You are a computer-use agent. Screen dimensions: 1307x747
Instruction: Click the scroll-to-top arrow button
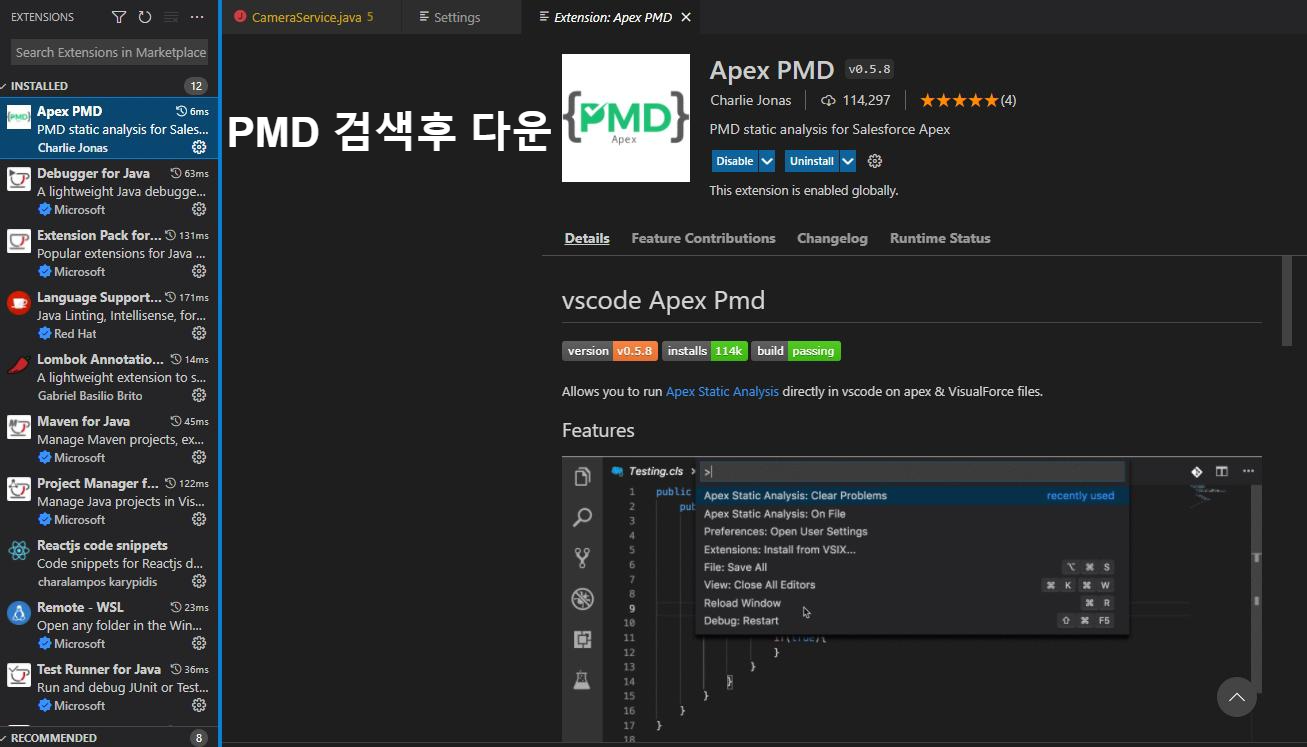[1237, 697]
